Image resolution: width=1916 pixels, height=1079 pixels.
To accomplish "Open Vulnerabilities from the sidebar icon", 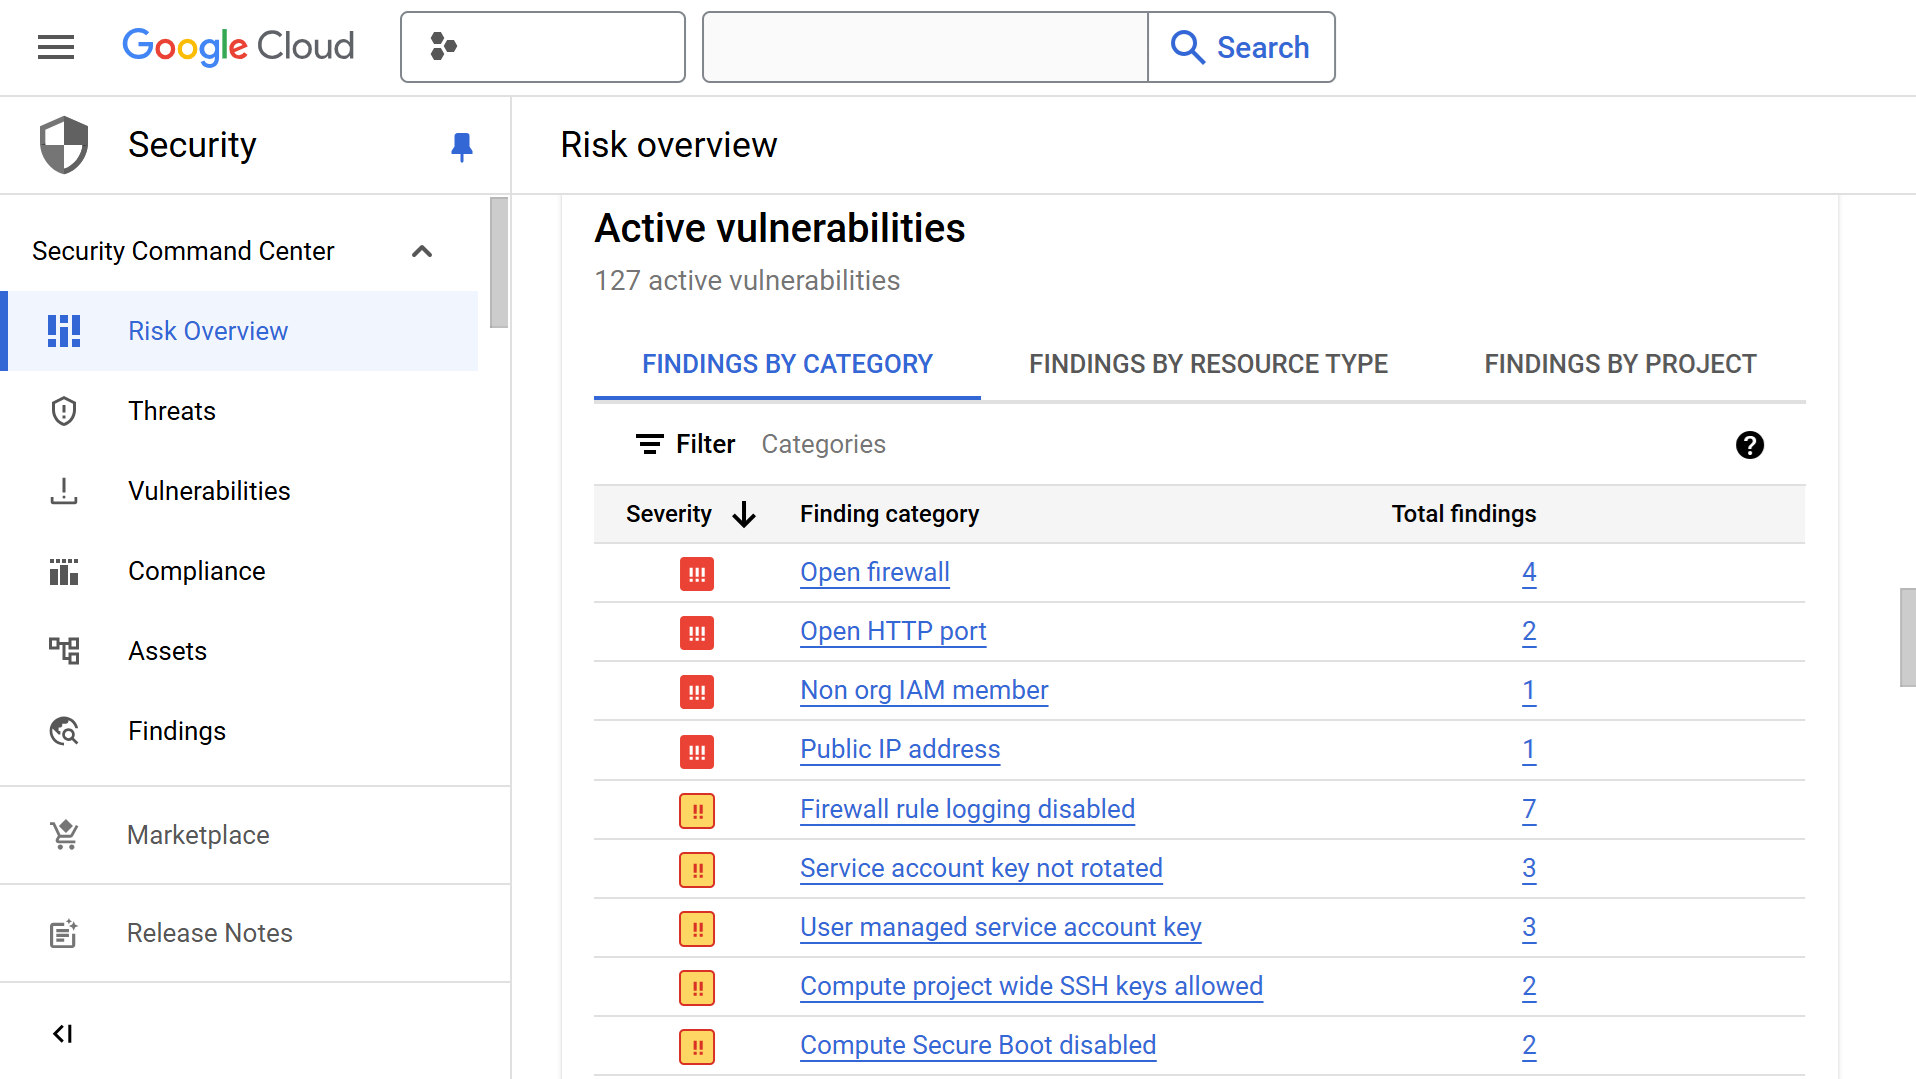I will point(64,491).
